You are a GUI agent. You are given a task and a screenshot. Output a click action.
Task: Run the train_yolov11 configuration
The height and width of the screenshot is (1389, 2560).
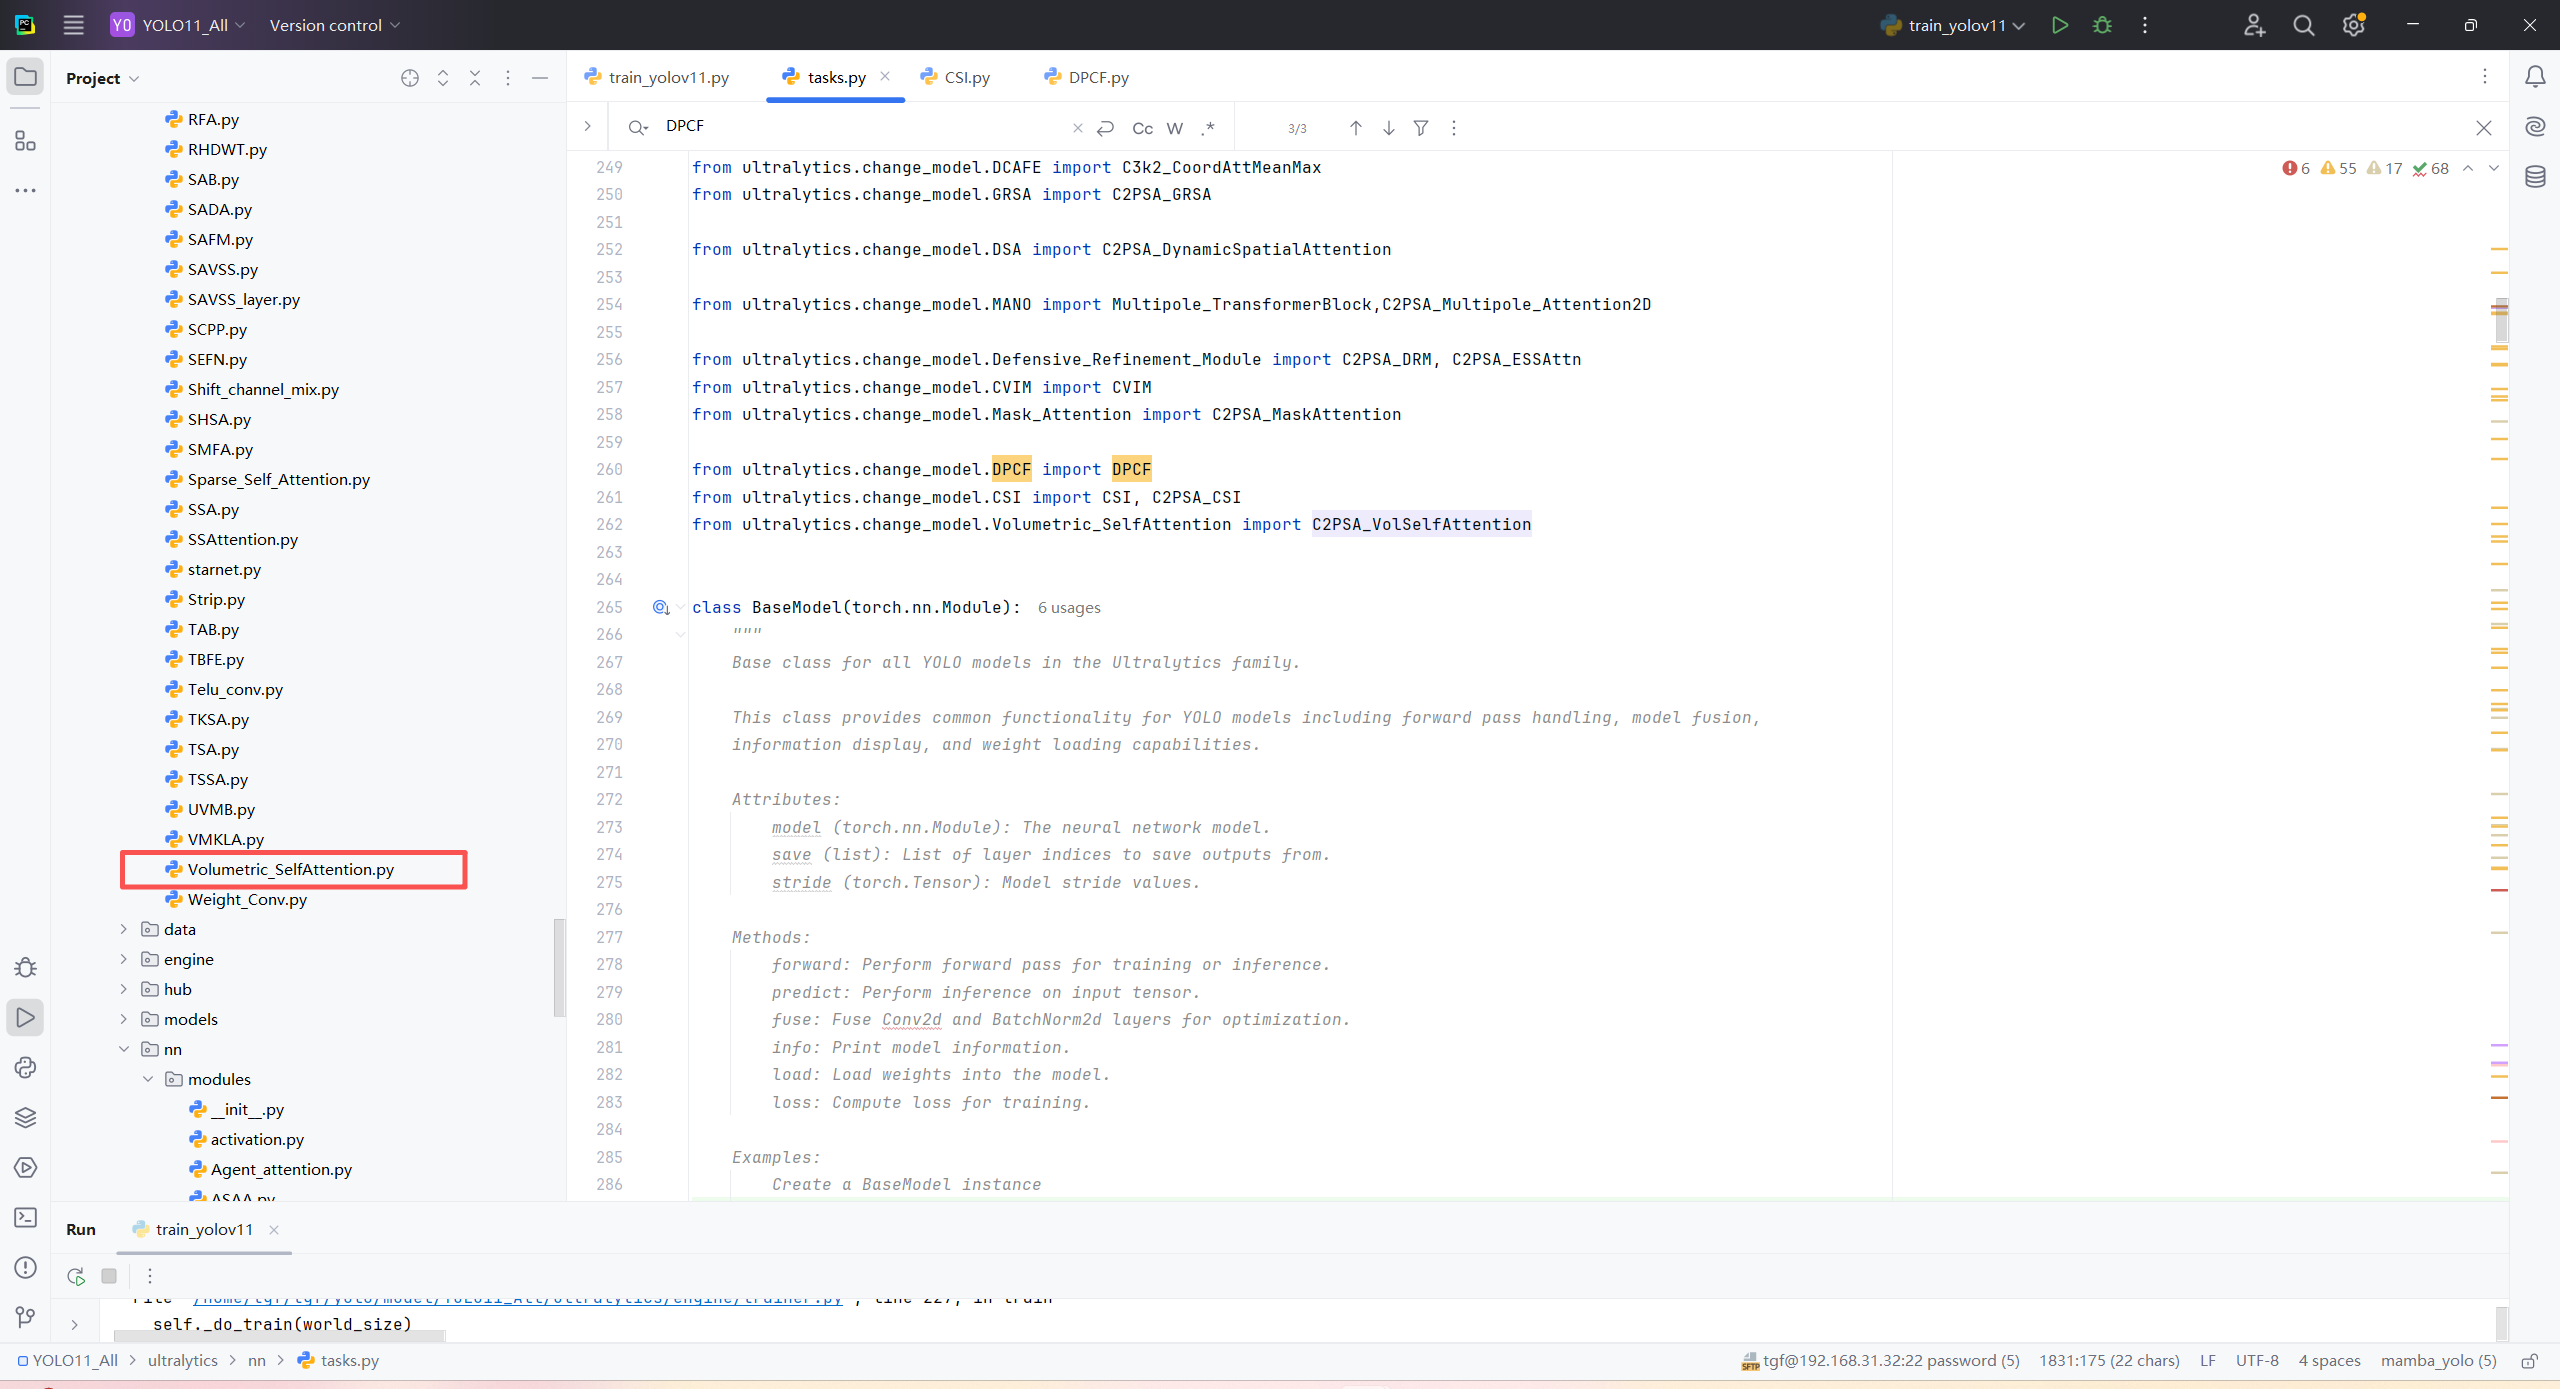tap(2059, 25)
